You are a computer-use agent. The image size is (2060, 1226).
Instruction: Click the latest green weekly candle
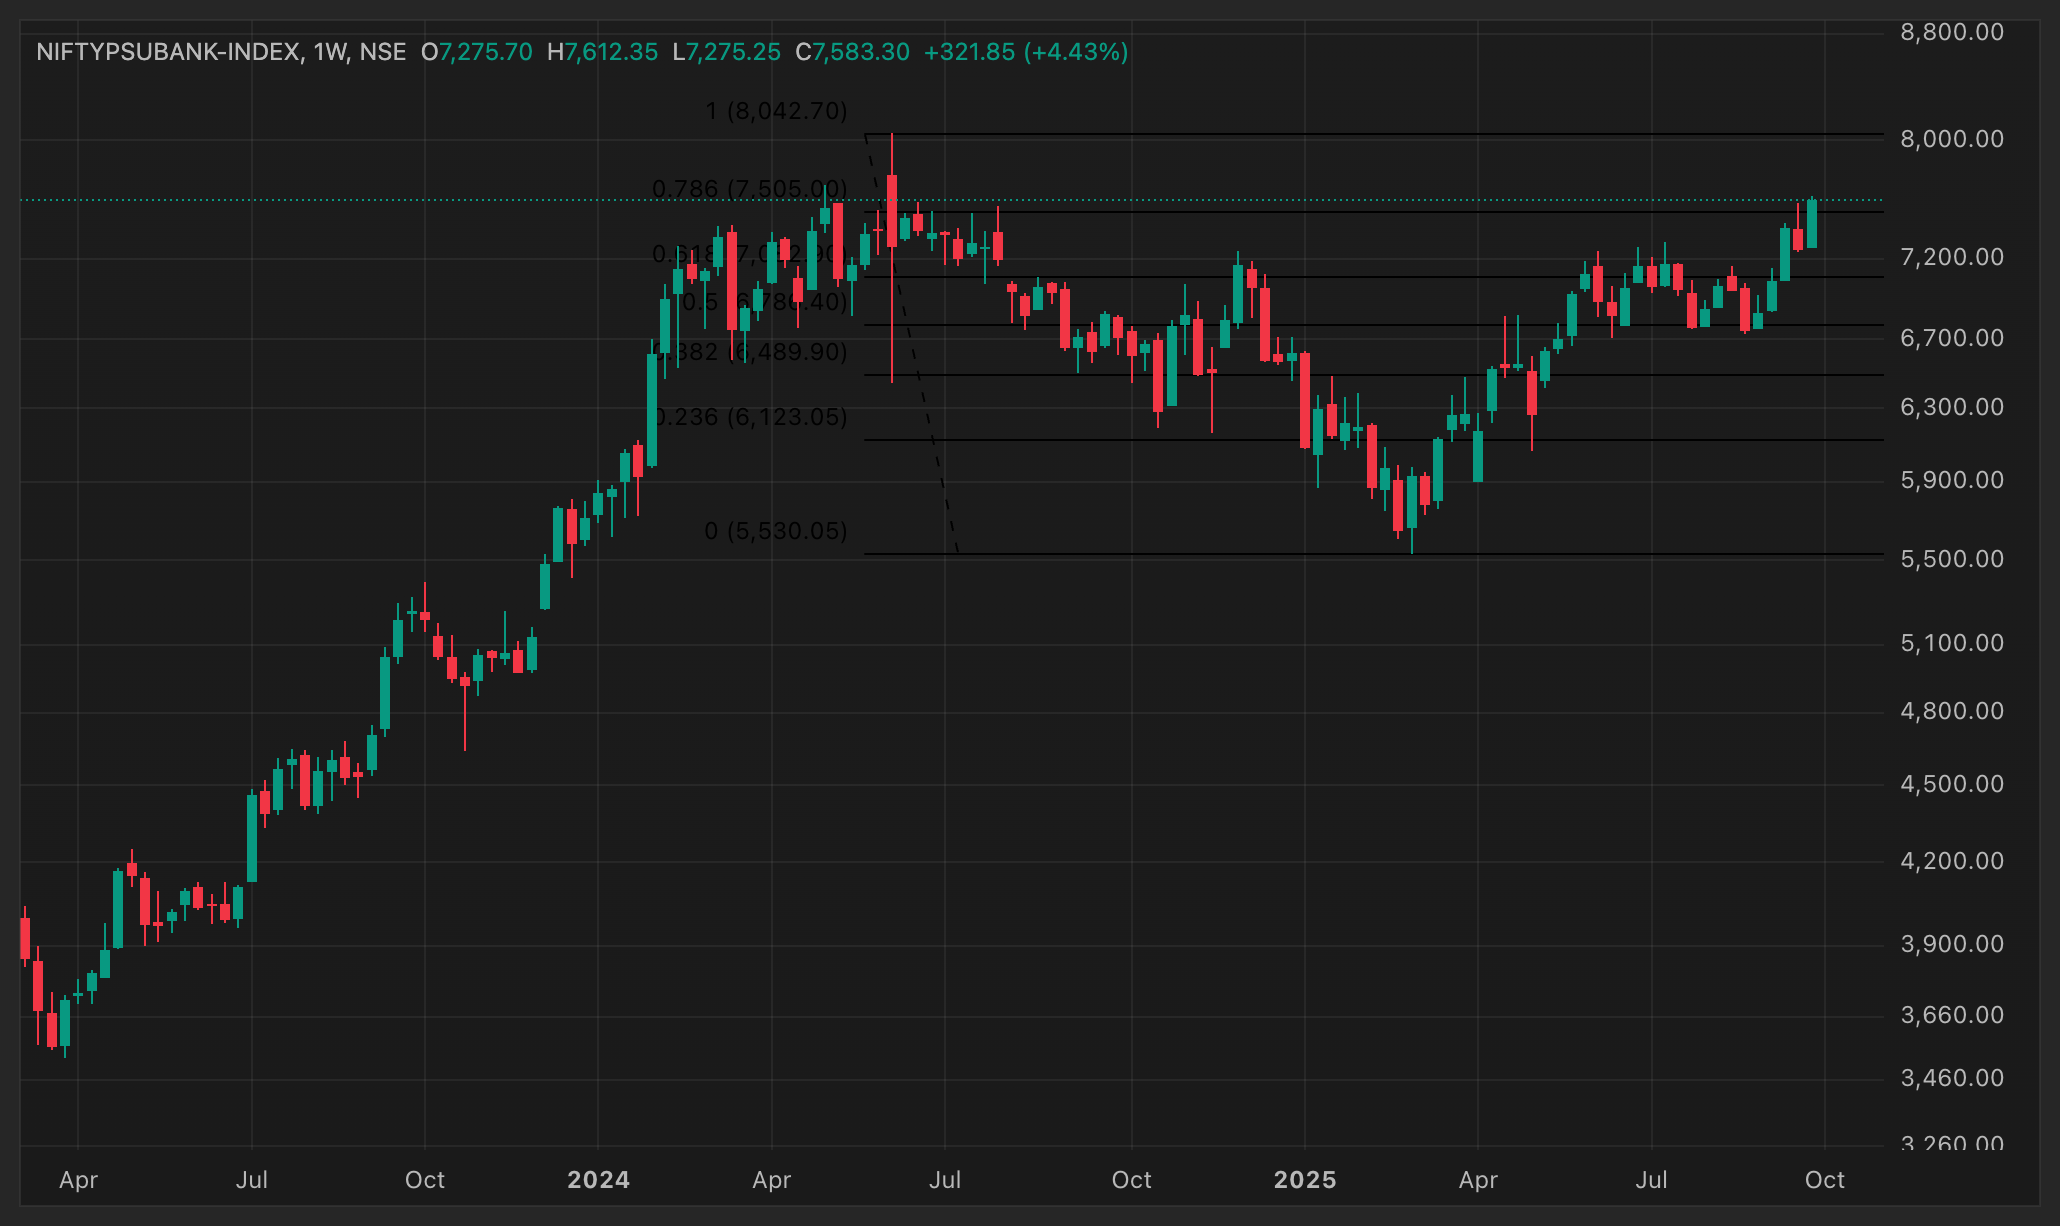coord(1811,224)
